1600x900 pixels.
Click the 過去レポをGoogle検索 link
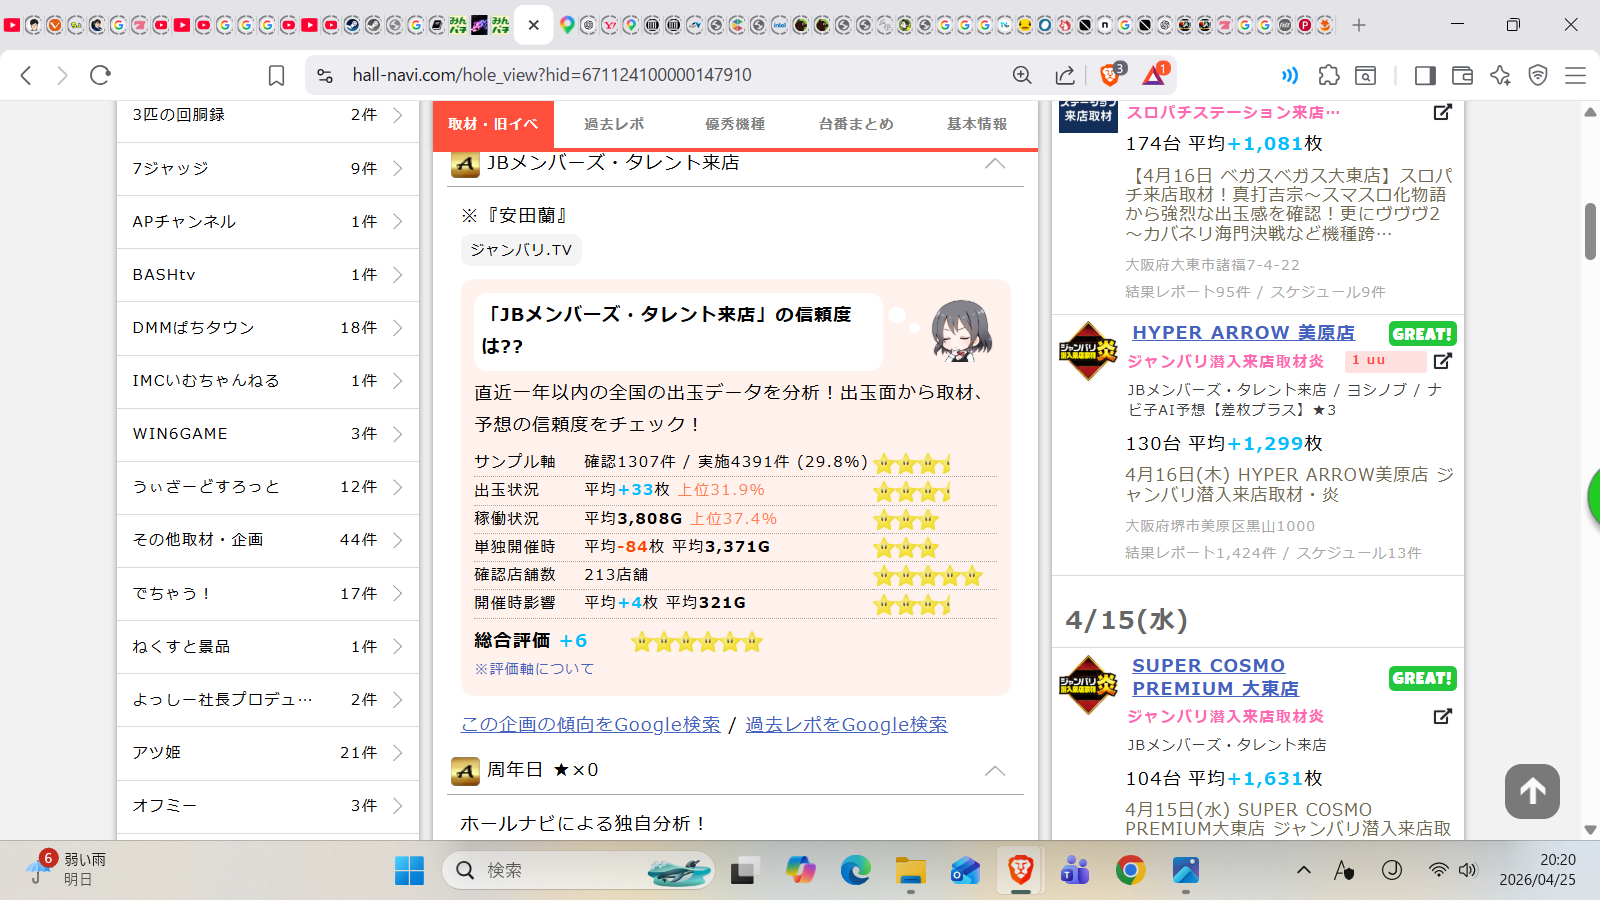pos(846,724)
